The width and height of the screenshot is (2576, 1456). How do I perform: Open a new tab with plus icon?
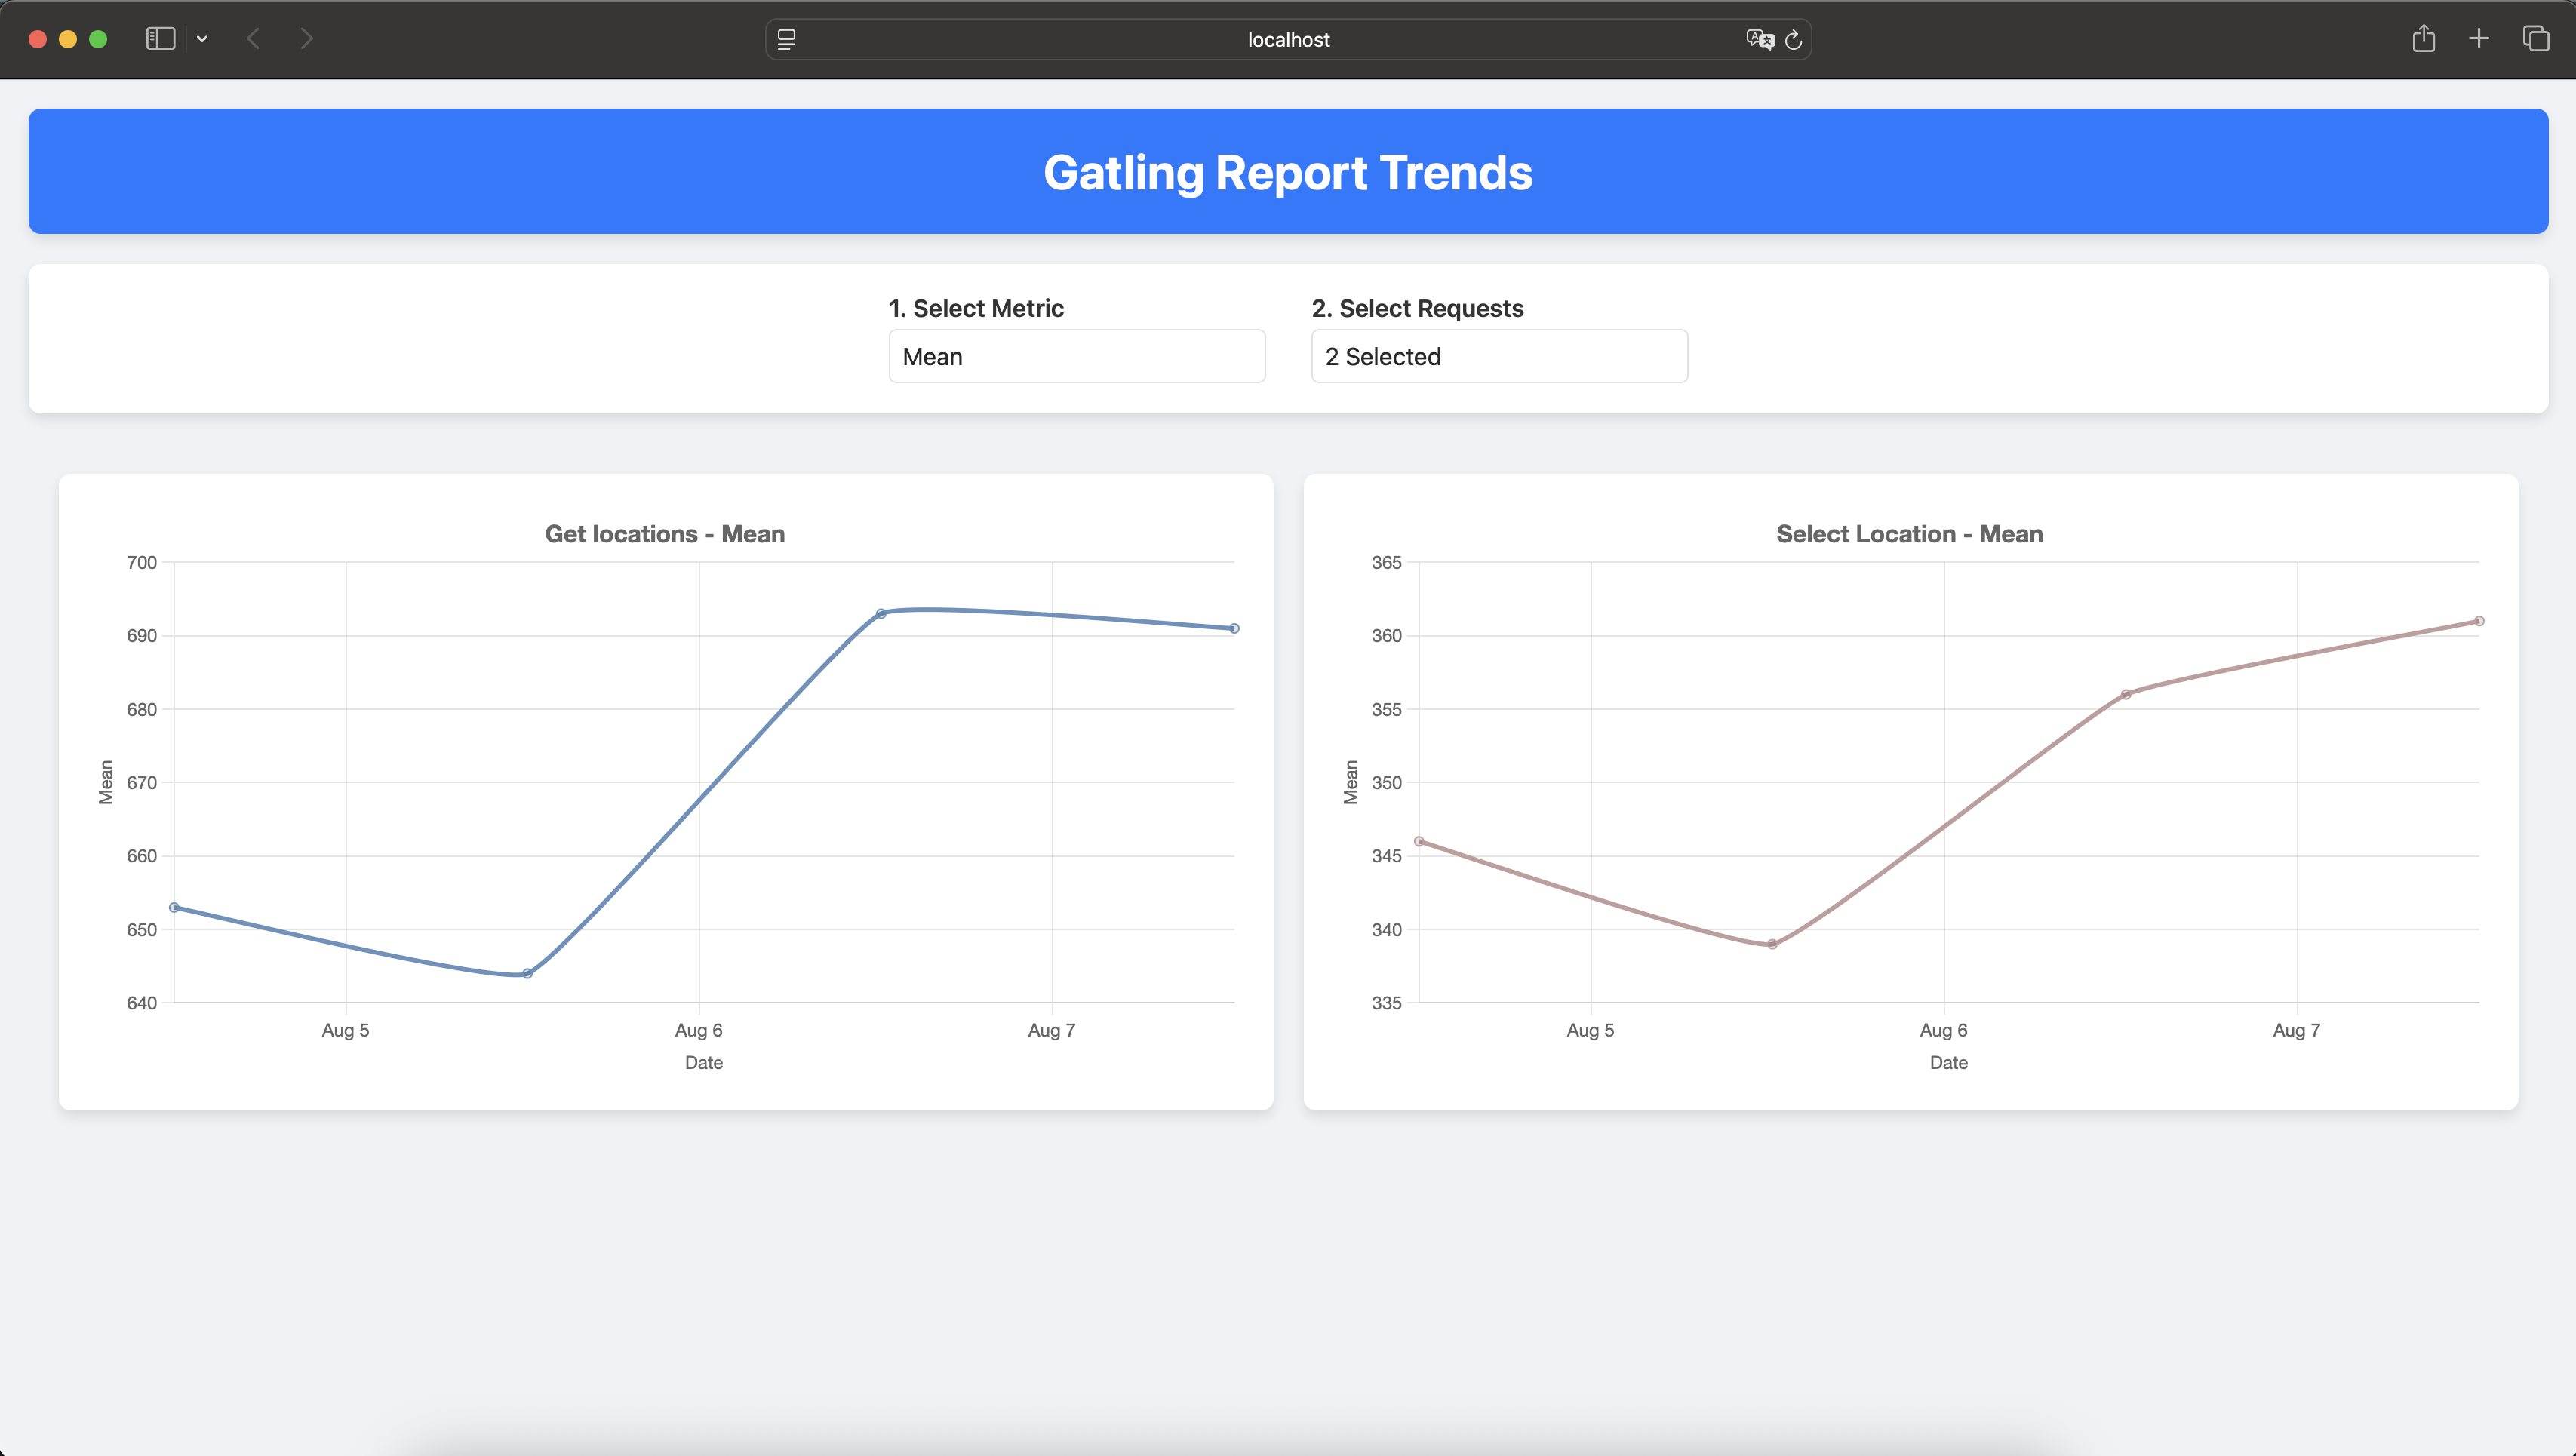point(2479,39)
